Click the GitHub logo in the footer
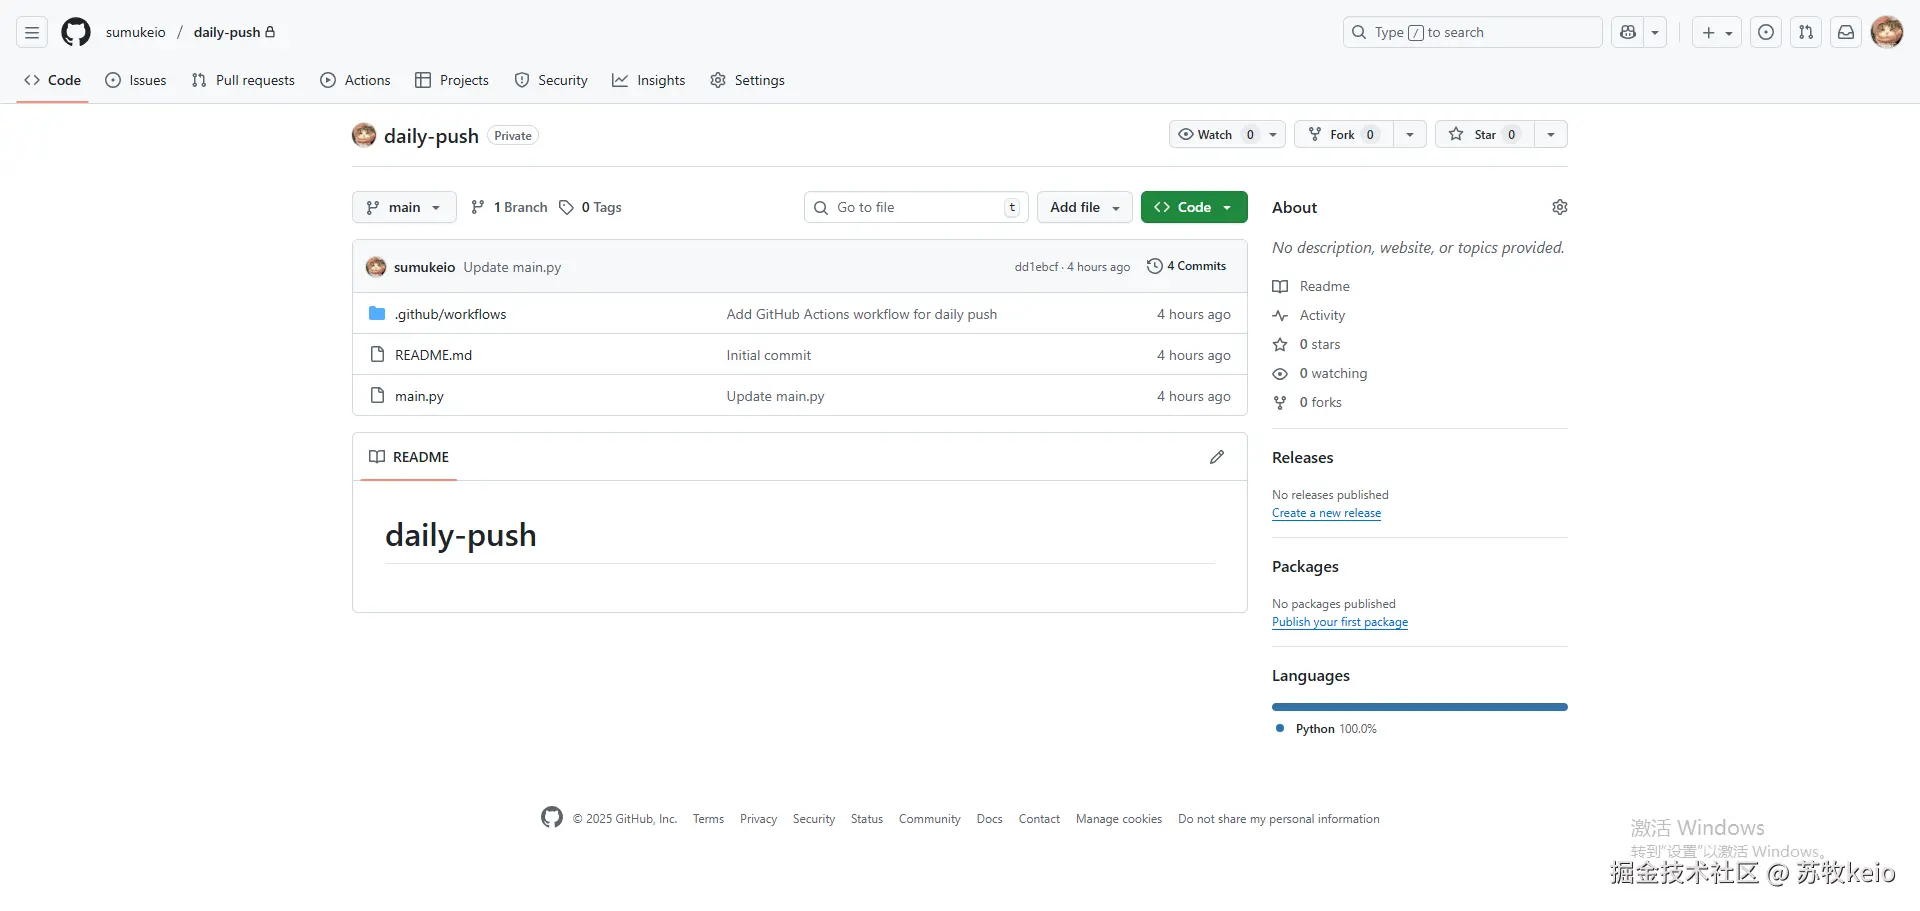 coord(552,818)
